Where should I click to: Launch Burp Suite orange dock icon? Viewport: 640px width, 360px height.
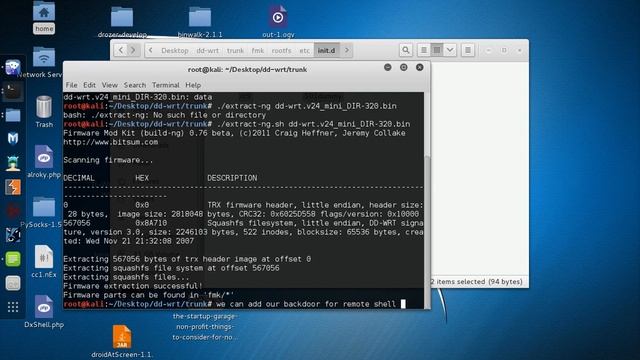pos(13,187)
